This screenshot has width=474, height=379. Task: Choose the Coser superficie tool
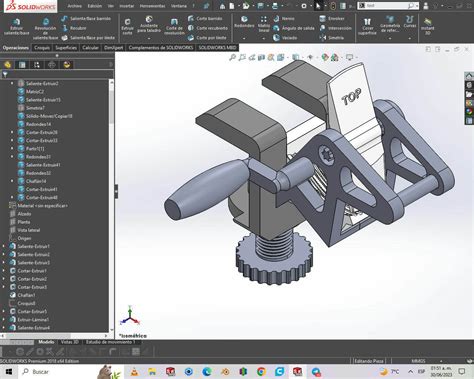click(x=367, y=26)
